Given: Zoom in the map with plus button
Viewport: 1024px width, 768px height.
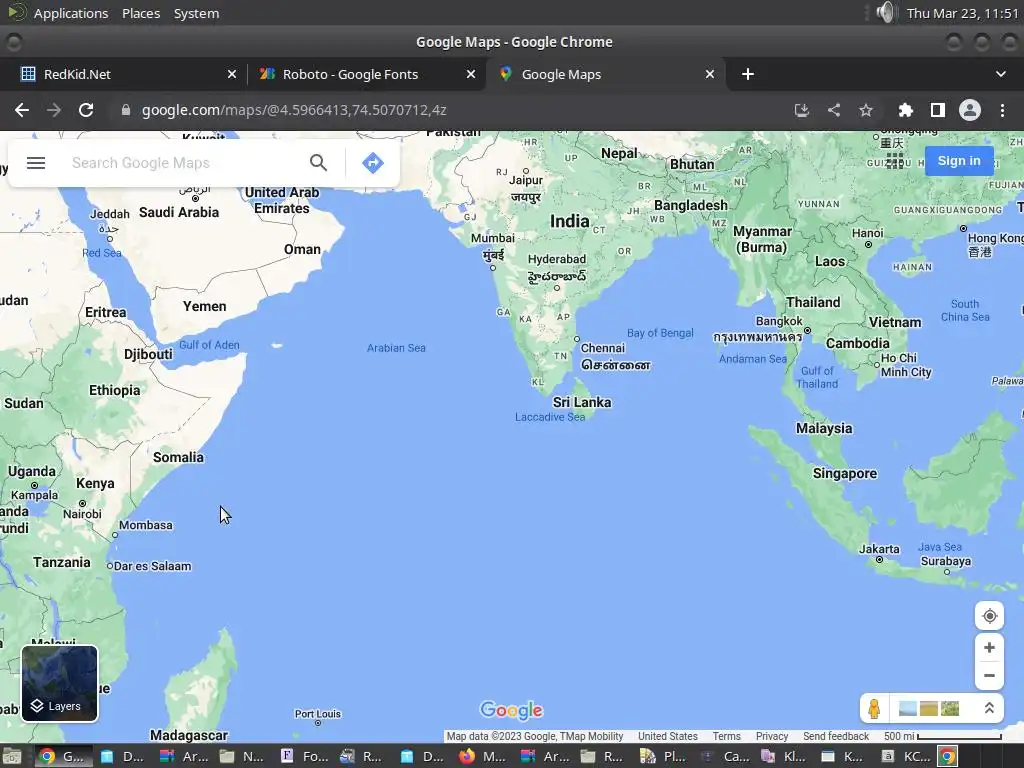Looking at the screenshot, I should (x=989, y=647).
